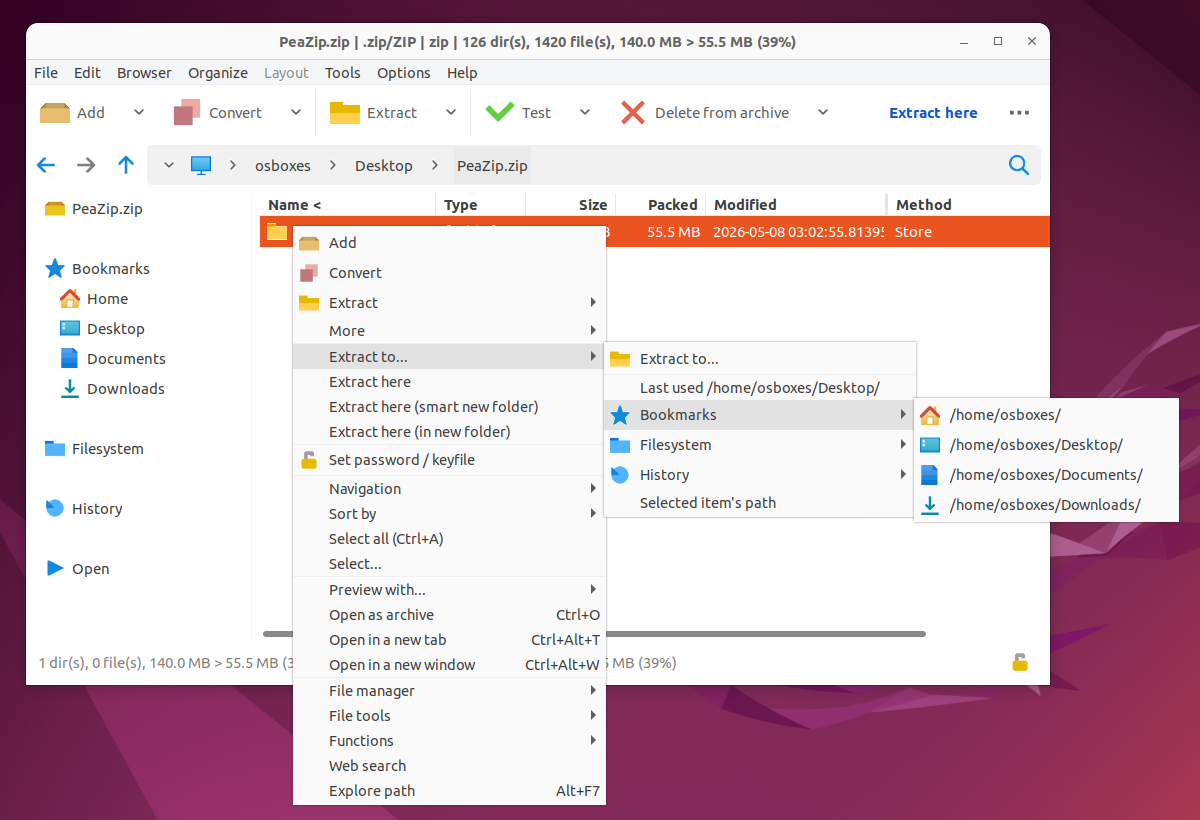Open the Convert button dropdown arrow
1200x820 pixels.
pyautogui.click(x=296, y=113)
